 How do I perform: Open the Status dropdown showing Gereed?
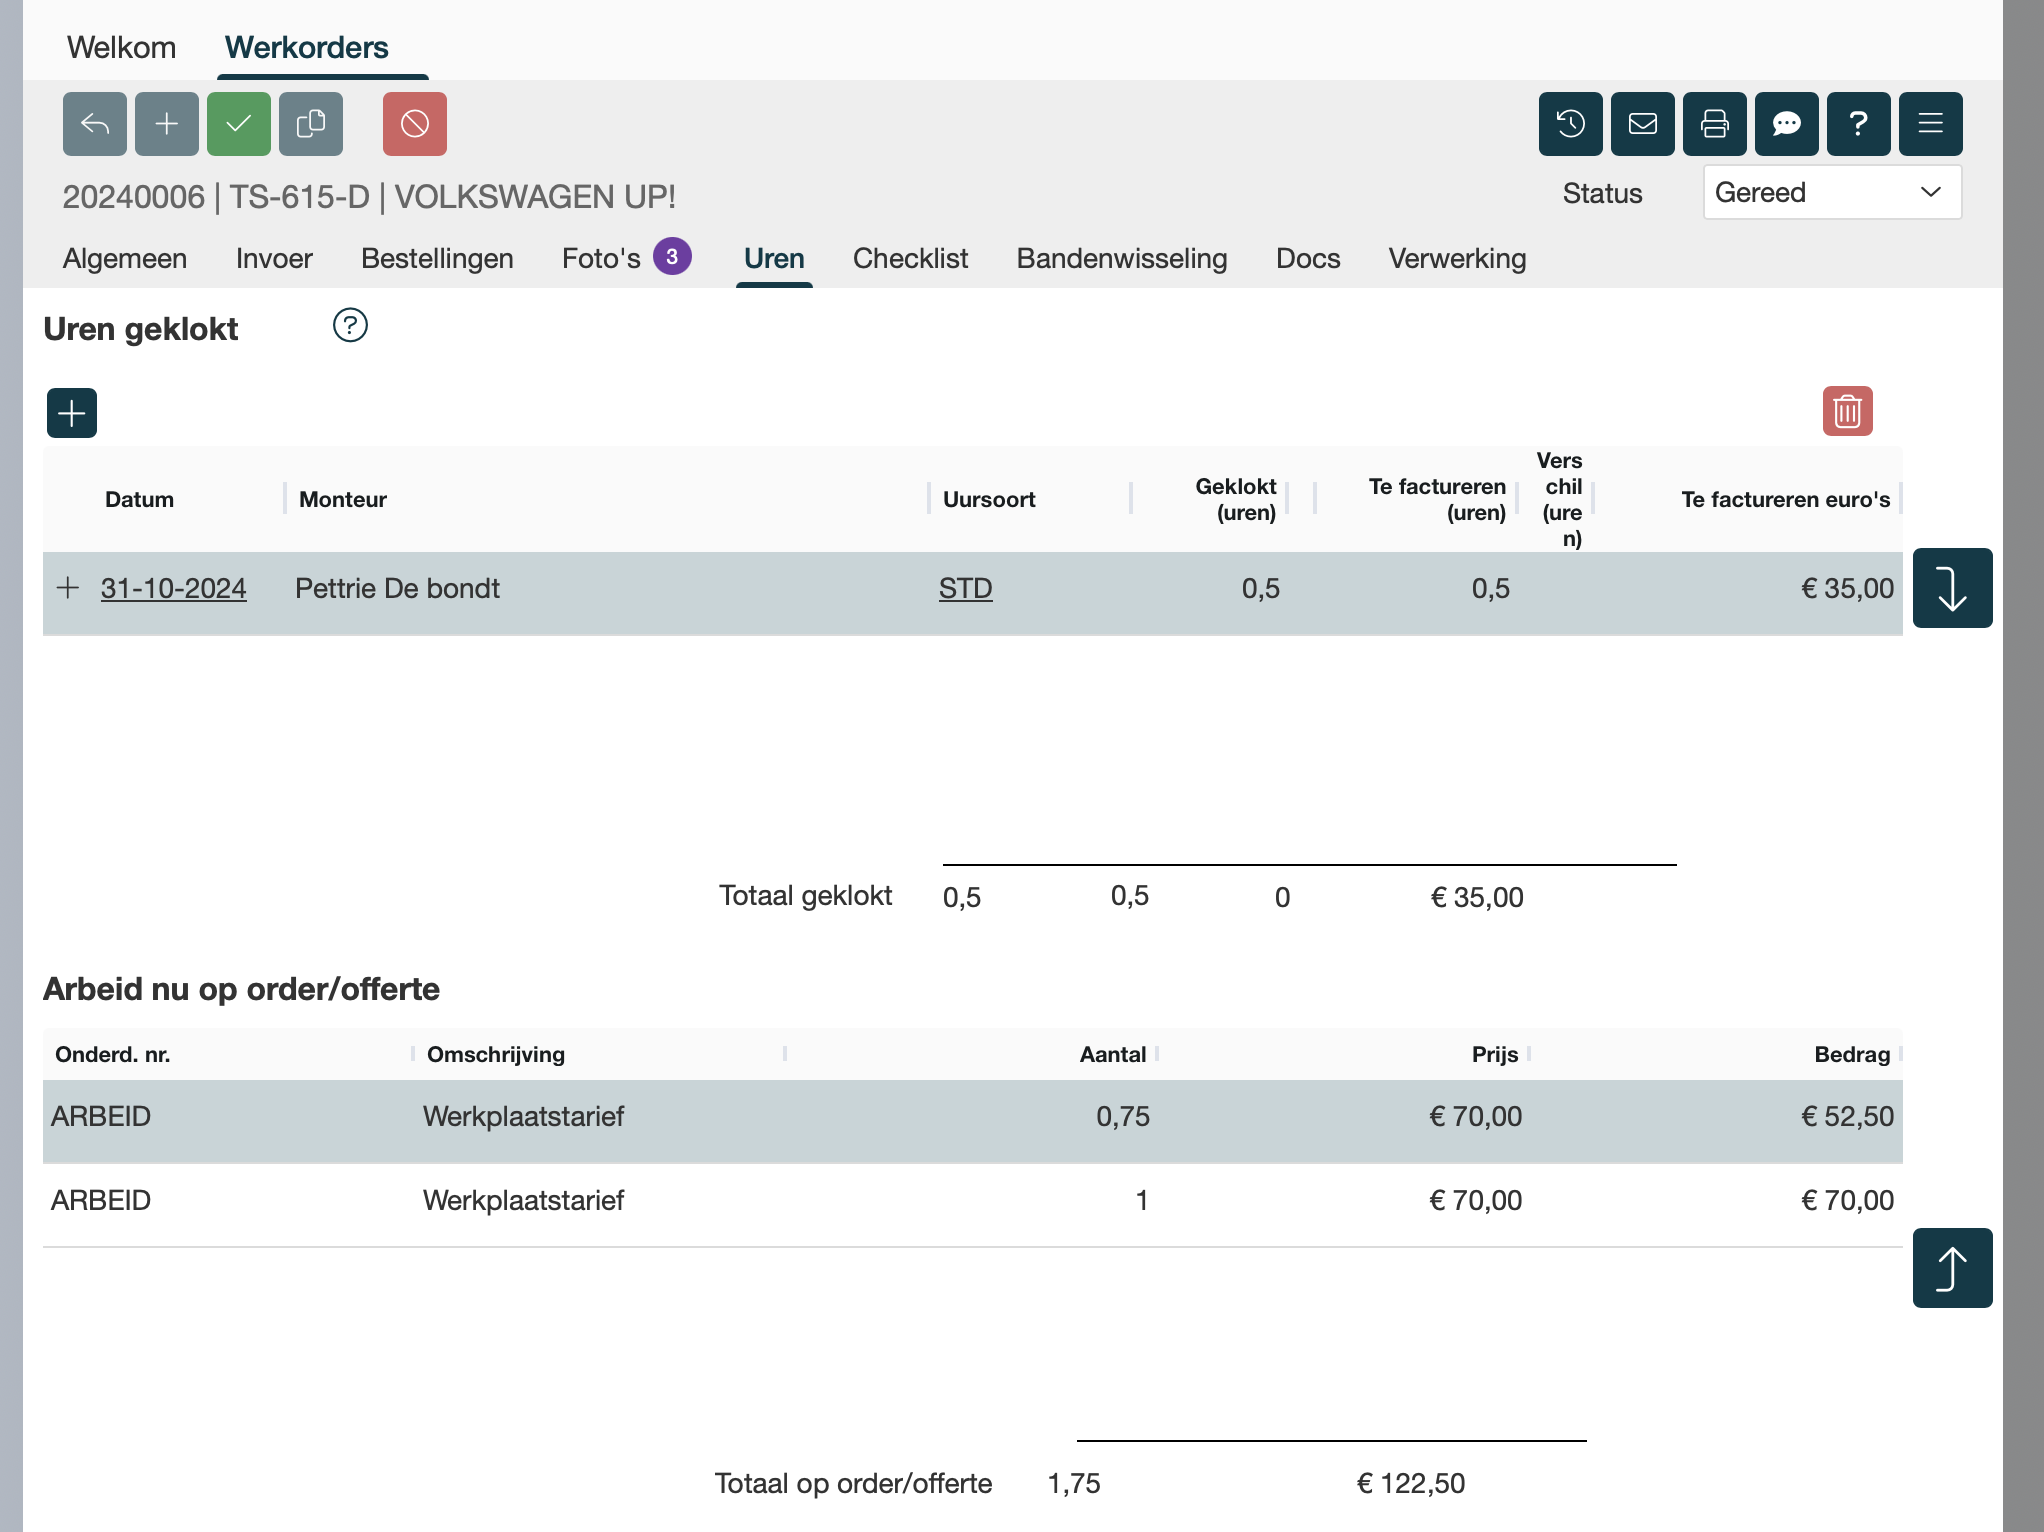[x=1832, y=192]
